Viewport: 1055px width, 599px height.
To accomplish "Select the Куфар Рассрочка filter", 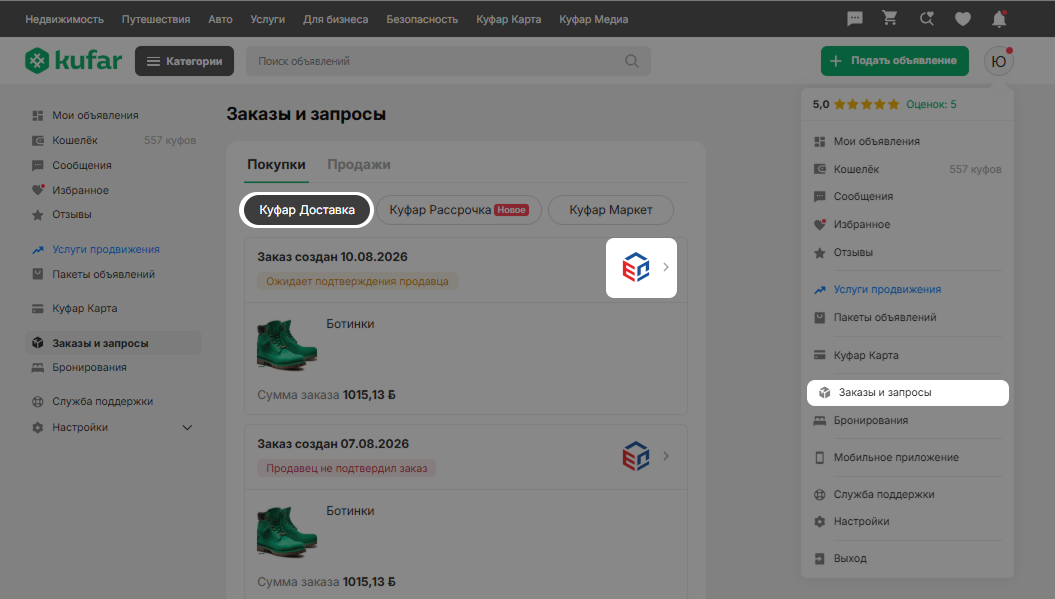I will pyautogui.click(x=459, y=210).
